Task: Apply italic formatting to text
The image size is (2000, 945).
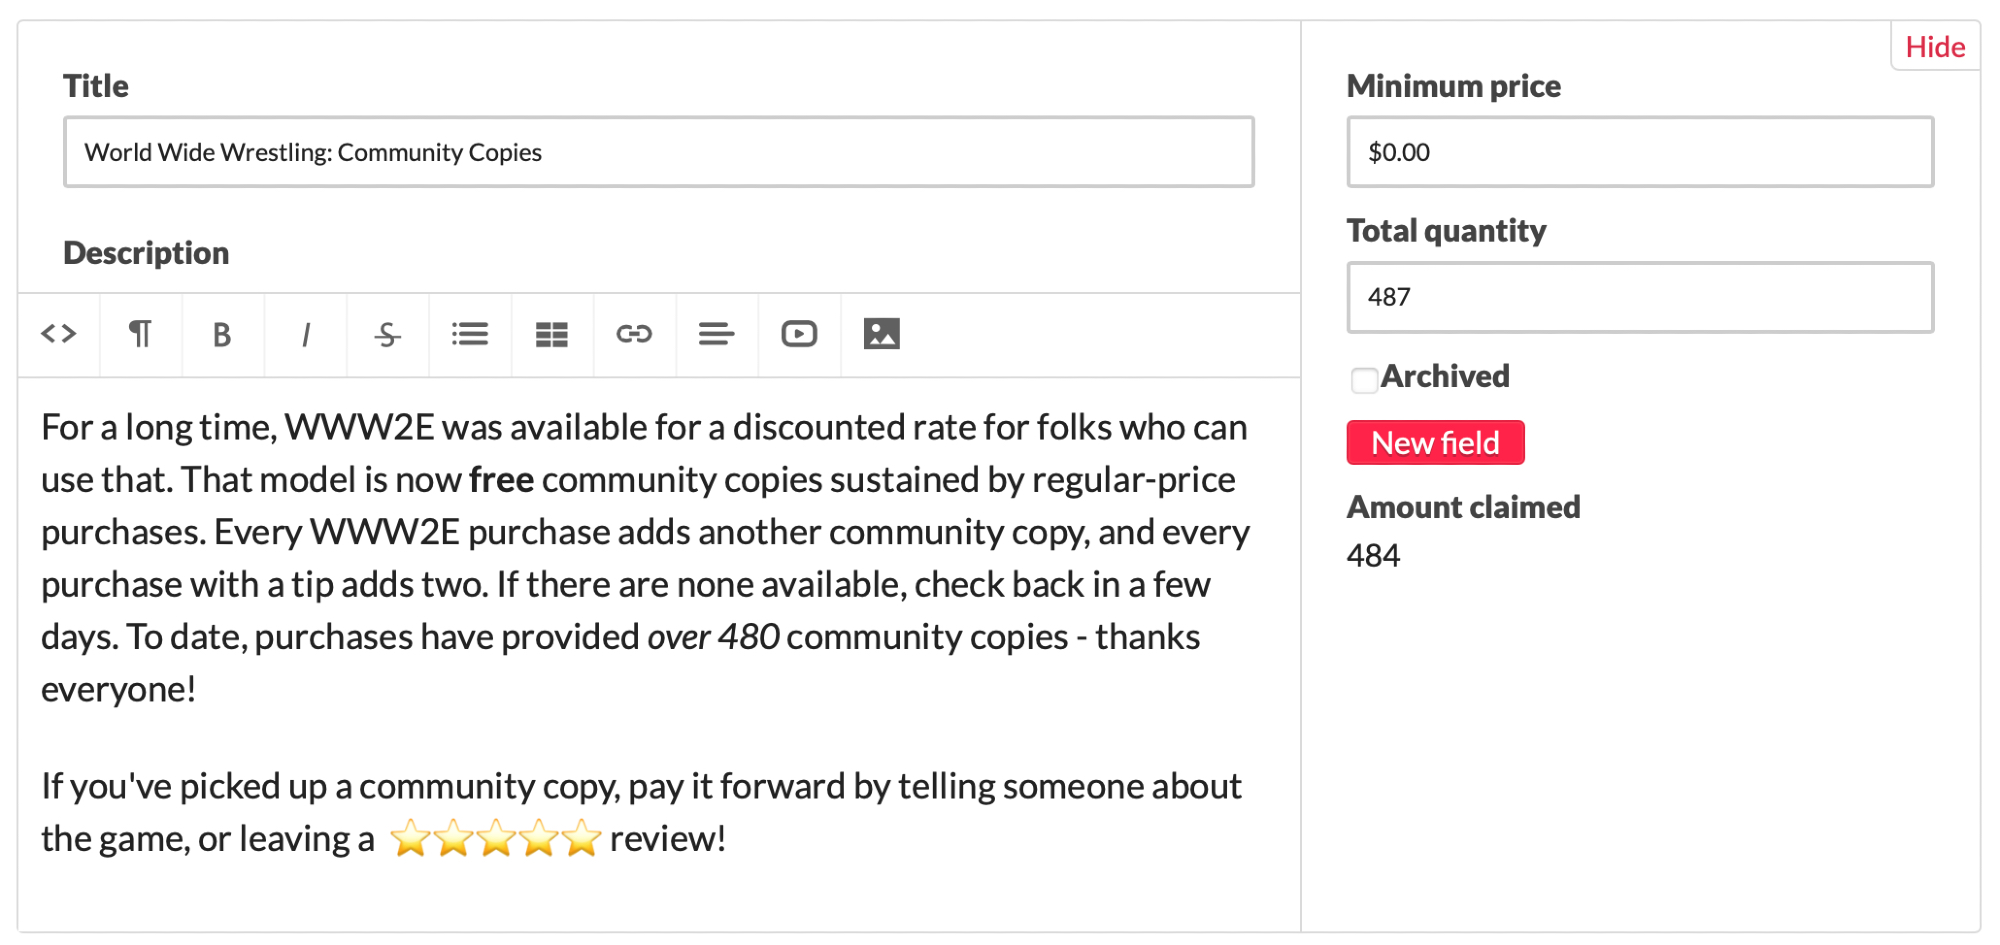Action: point(305,334)
